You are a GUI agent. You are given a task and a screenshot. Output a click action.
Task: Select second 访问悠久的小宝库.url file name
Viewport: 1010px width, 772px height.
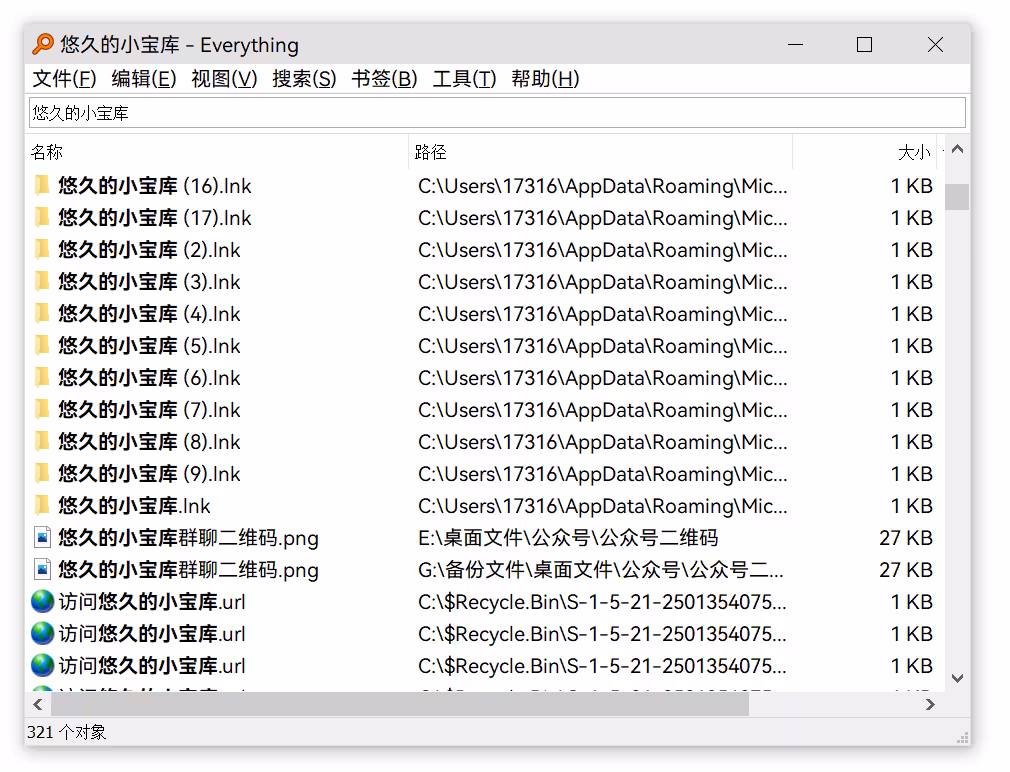click(x=152, y=634)
